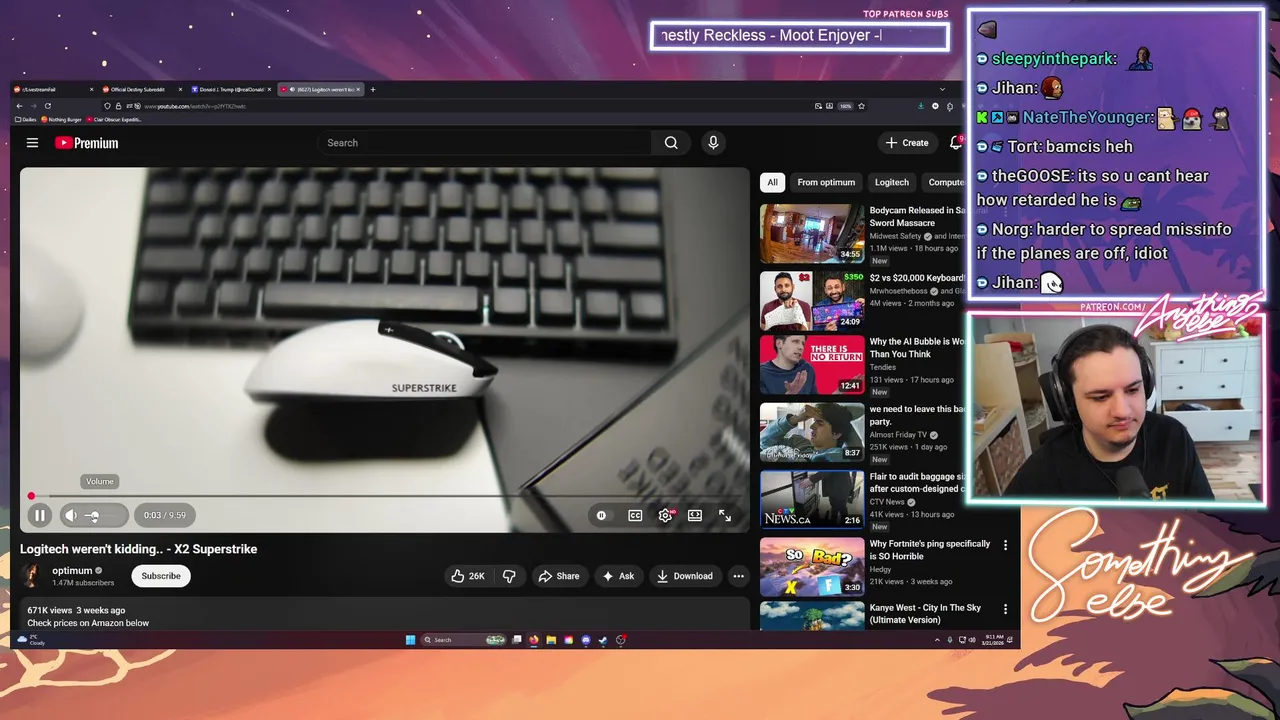1280x720 pixels.
Task: Open Steam from the taskbar
Action: click(x=603, y=640)
